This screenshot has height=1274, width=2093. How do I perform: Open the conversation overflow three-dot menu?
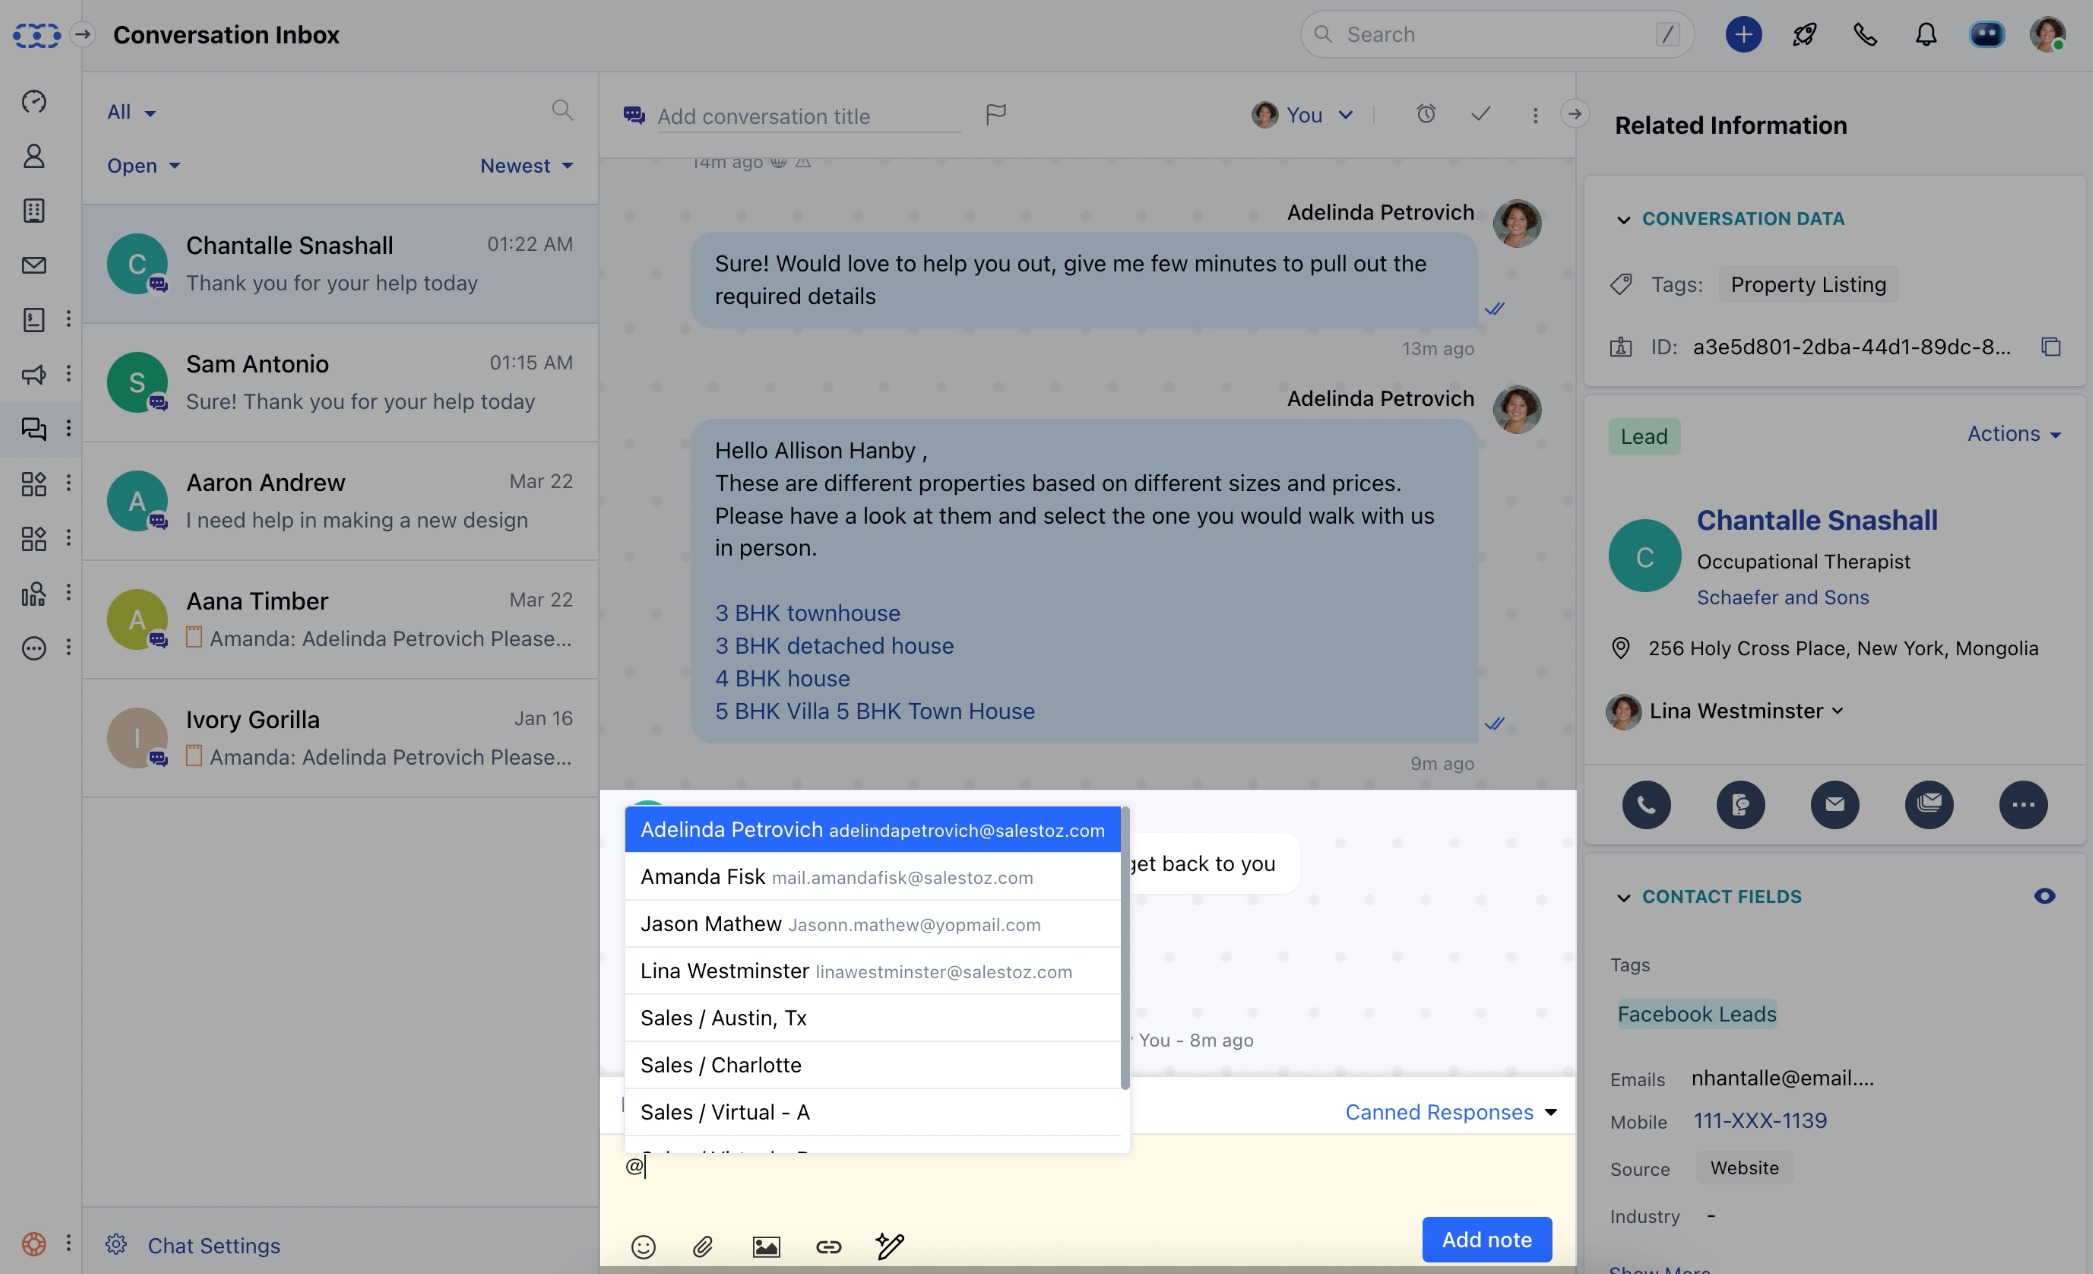tap(1535, 115)
